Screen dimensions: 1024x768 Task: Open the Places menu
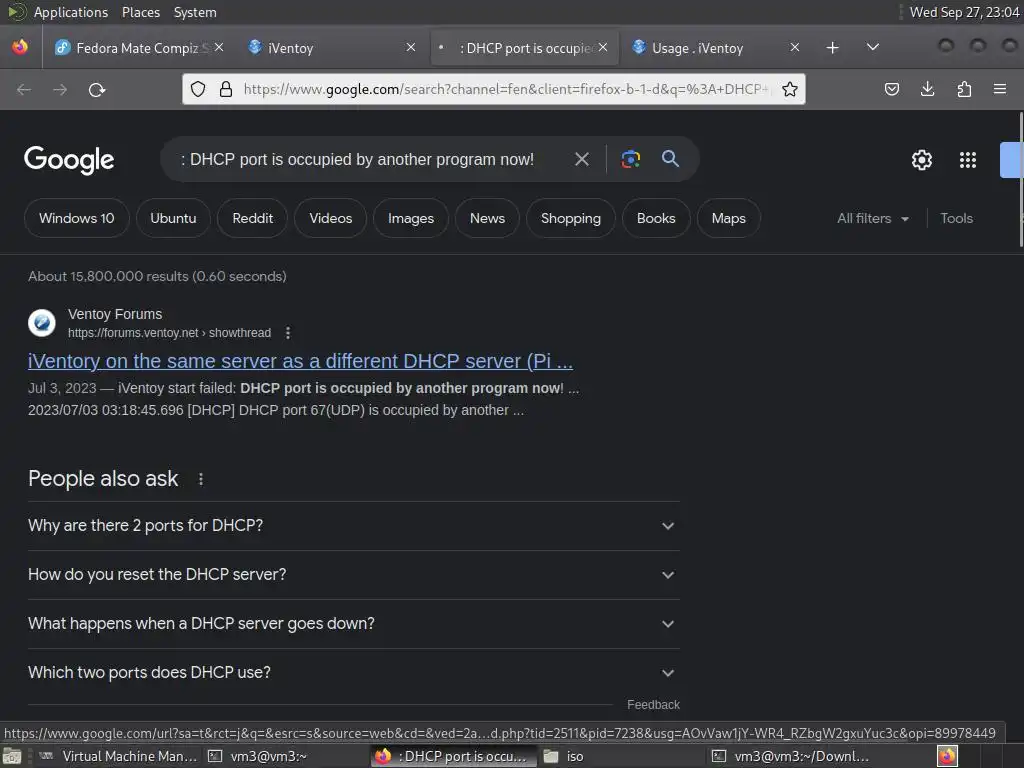tap(141, 12)
